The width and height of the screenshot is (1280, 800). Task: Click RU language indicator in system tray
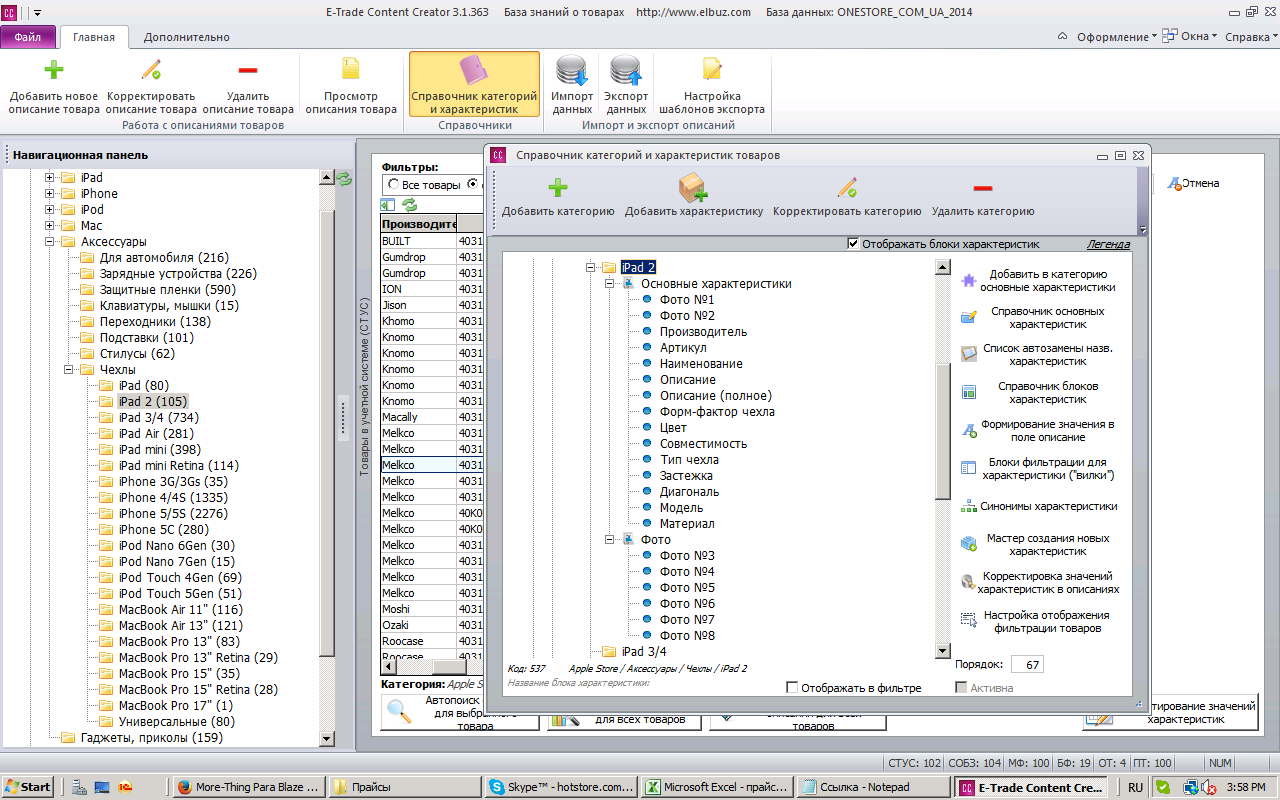tap(1135, 787)
